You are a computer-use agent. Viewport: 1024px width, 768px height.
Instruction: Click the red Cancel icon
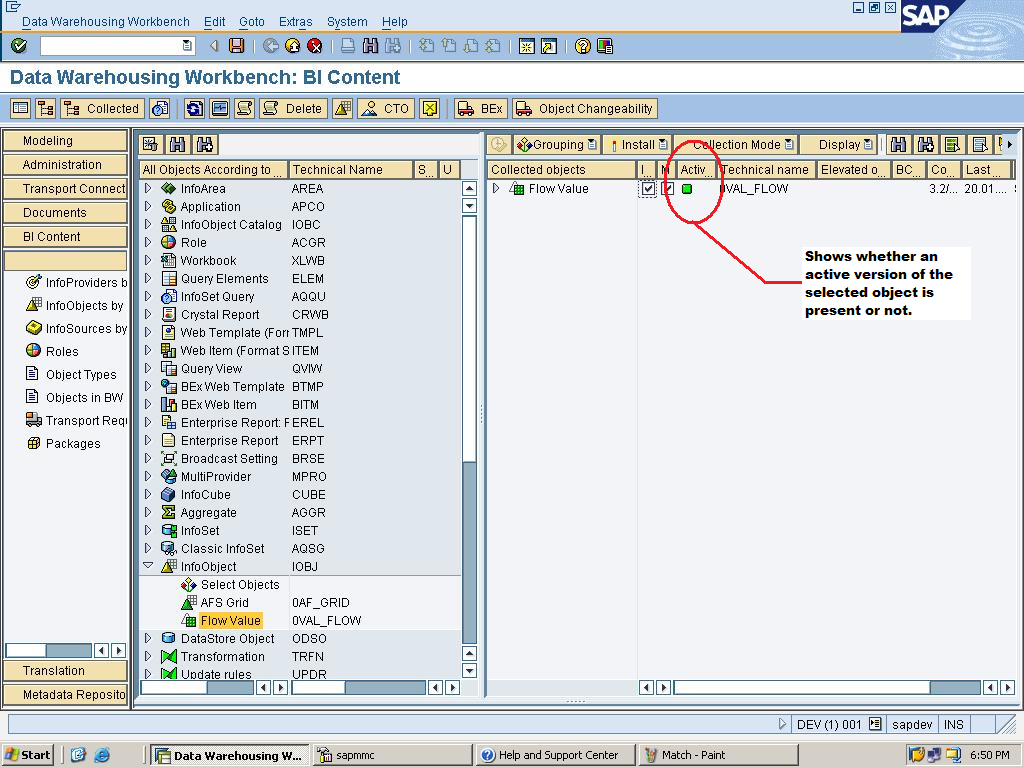click(x=315, y=46)
